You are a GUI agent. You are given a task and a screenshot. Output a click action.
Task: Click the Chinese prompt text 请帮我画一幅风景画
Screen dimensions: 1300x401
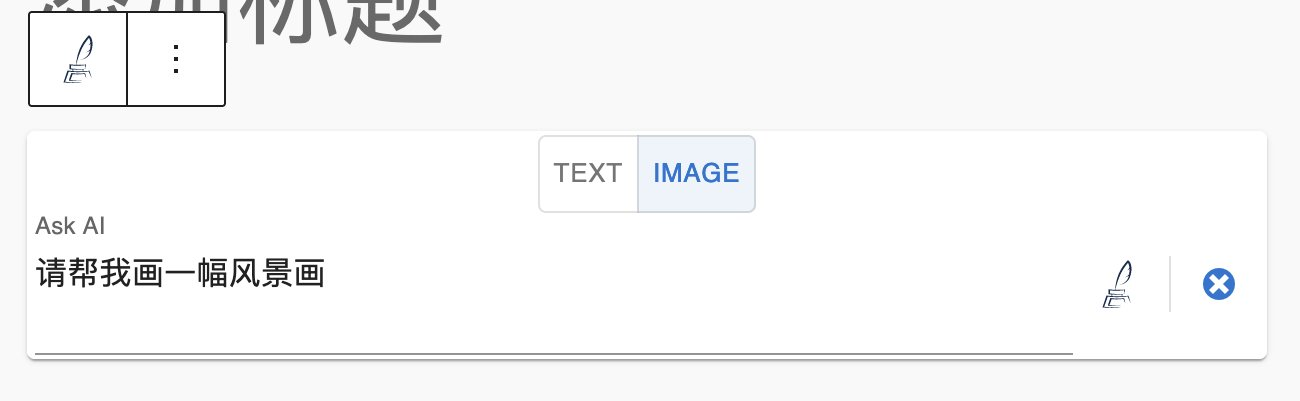(x=180, y=274)
